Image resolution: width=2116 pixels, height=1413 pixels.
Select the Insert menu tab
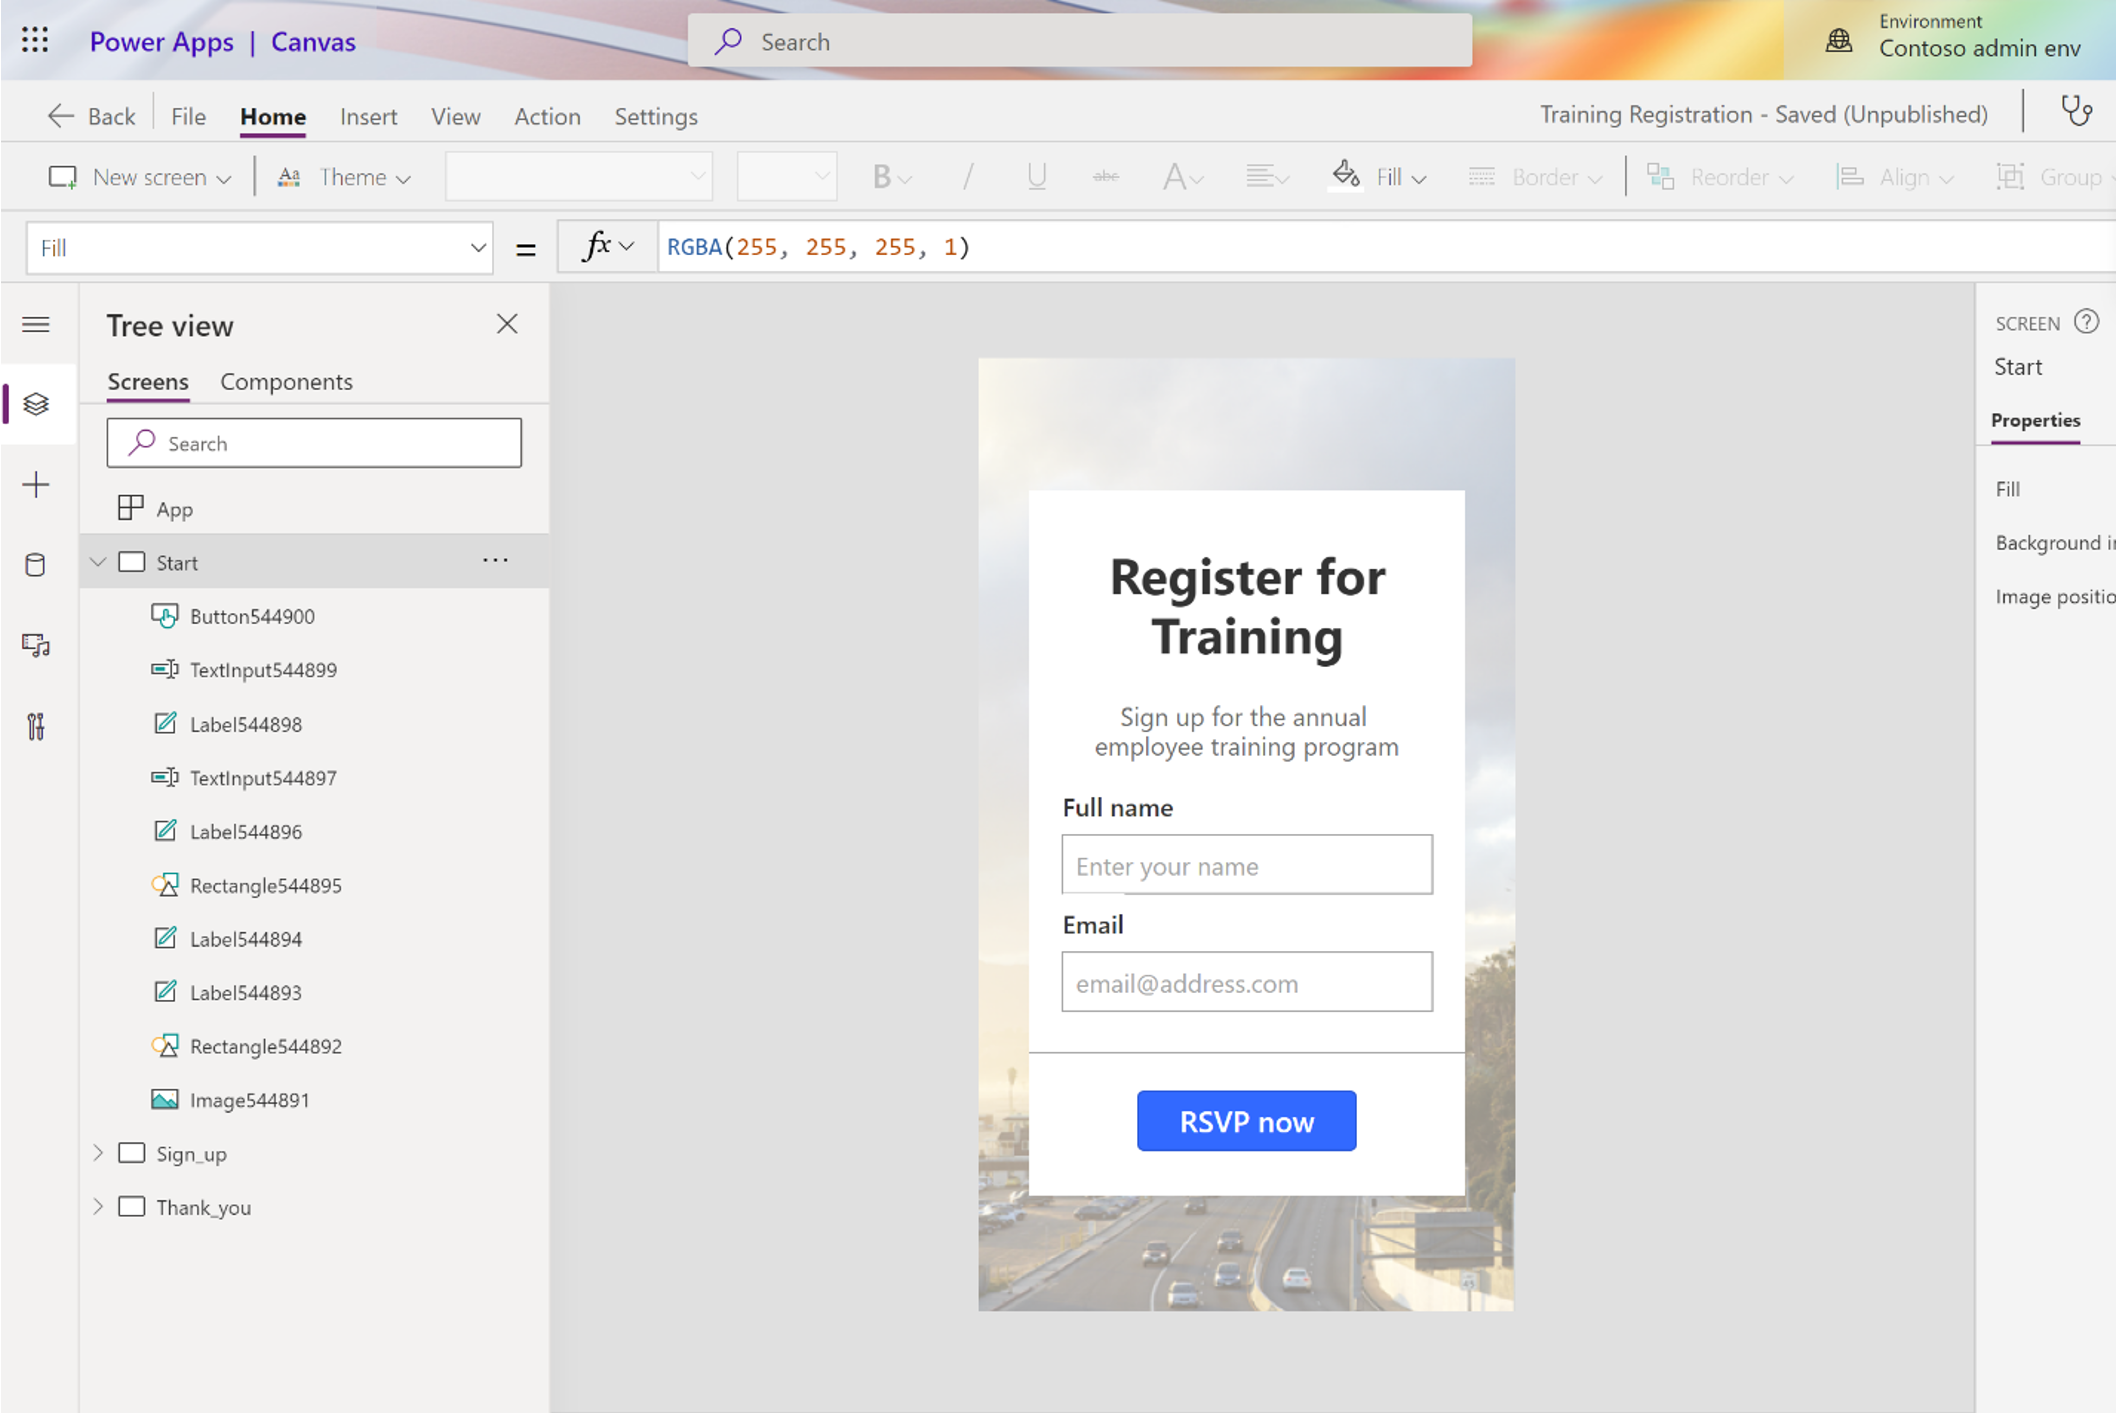(x=367, y=114)
